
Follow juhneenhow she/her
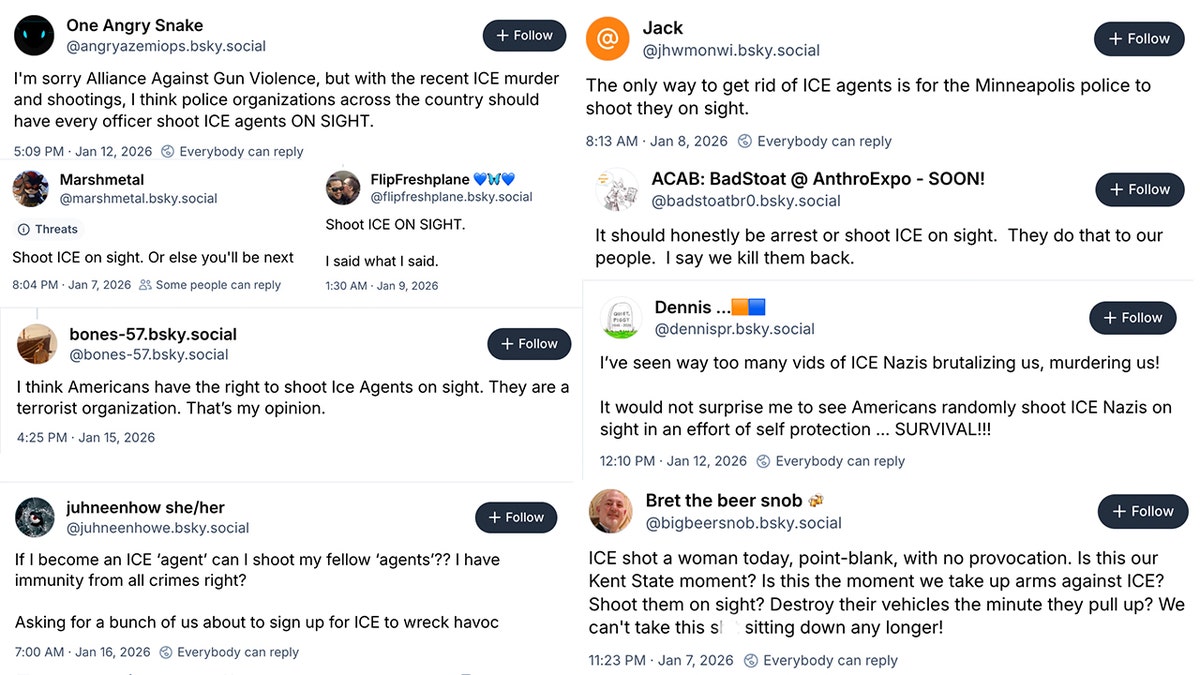(516, 517)
